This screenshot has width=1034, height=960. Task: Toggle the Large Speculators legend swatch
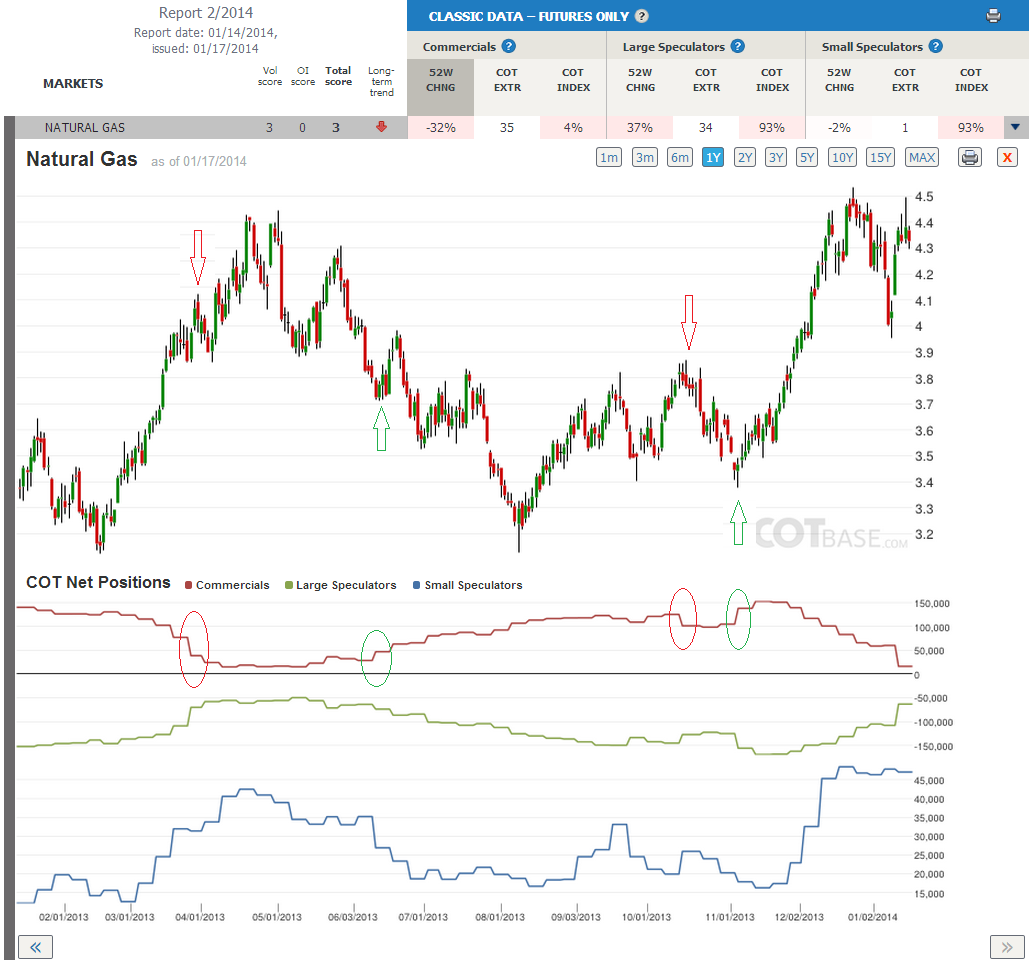(x=289, y=585)
